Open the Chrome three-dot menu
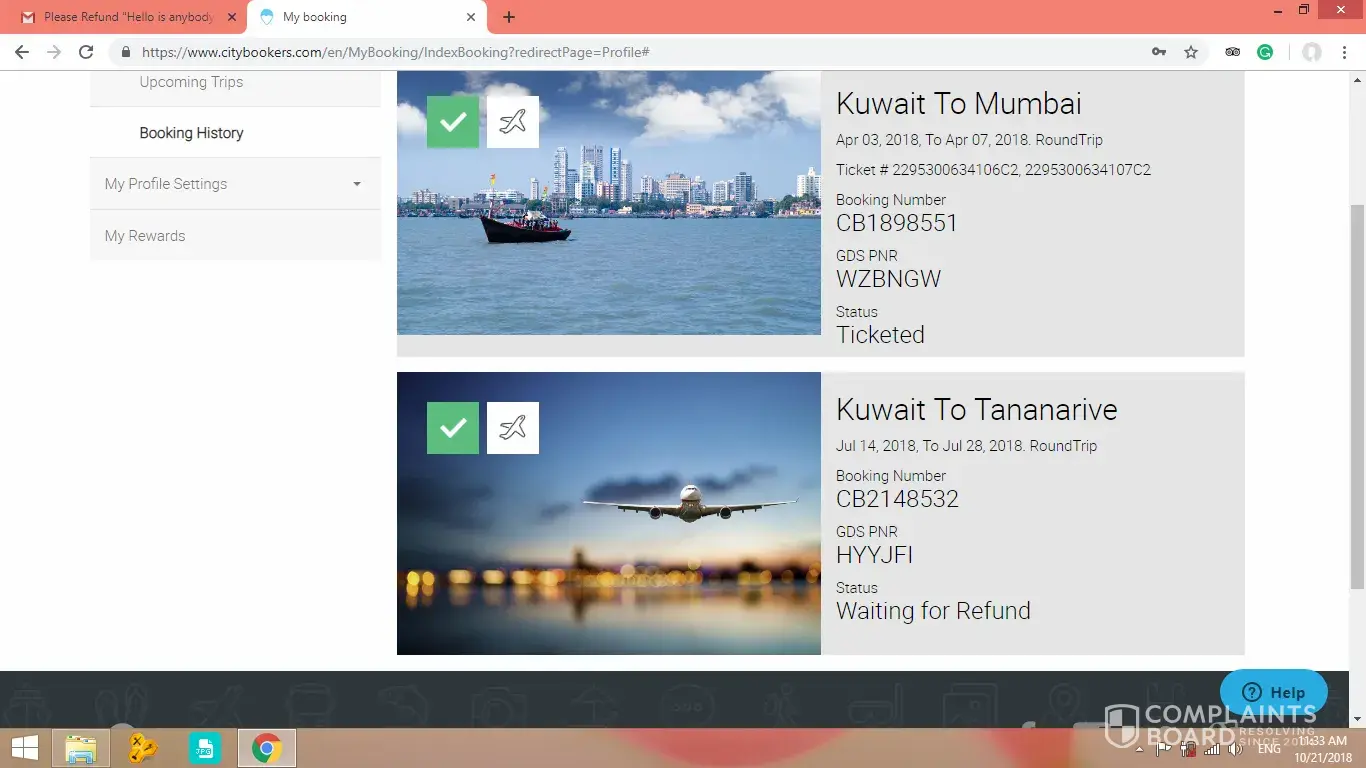This screenshot has height=768, width=1366. (1345, 52)
